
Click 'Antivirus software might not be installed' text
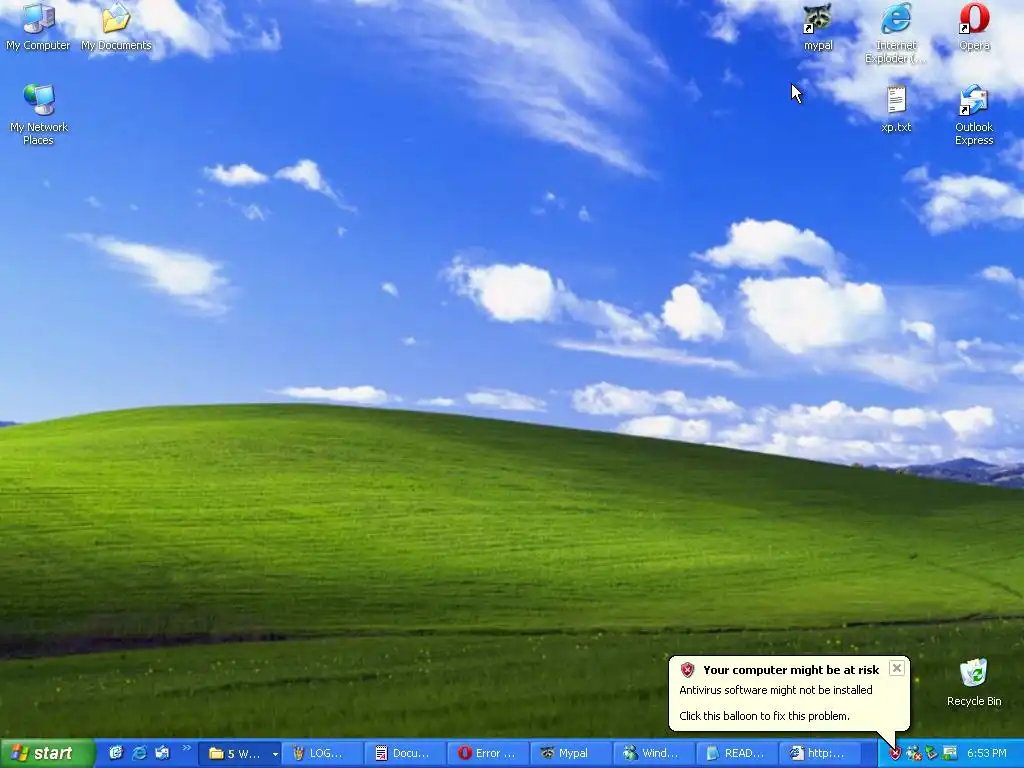776,690
